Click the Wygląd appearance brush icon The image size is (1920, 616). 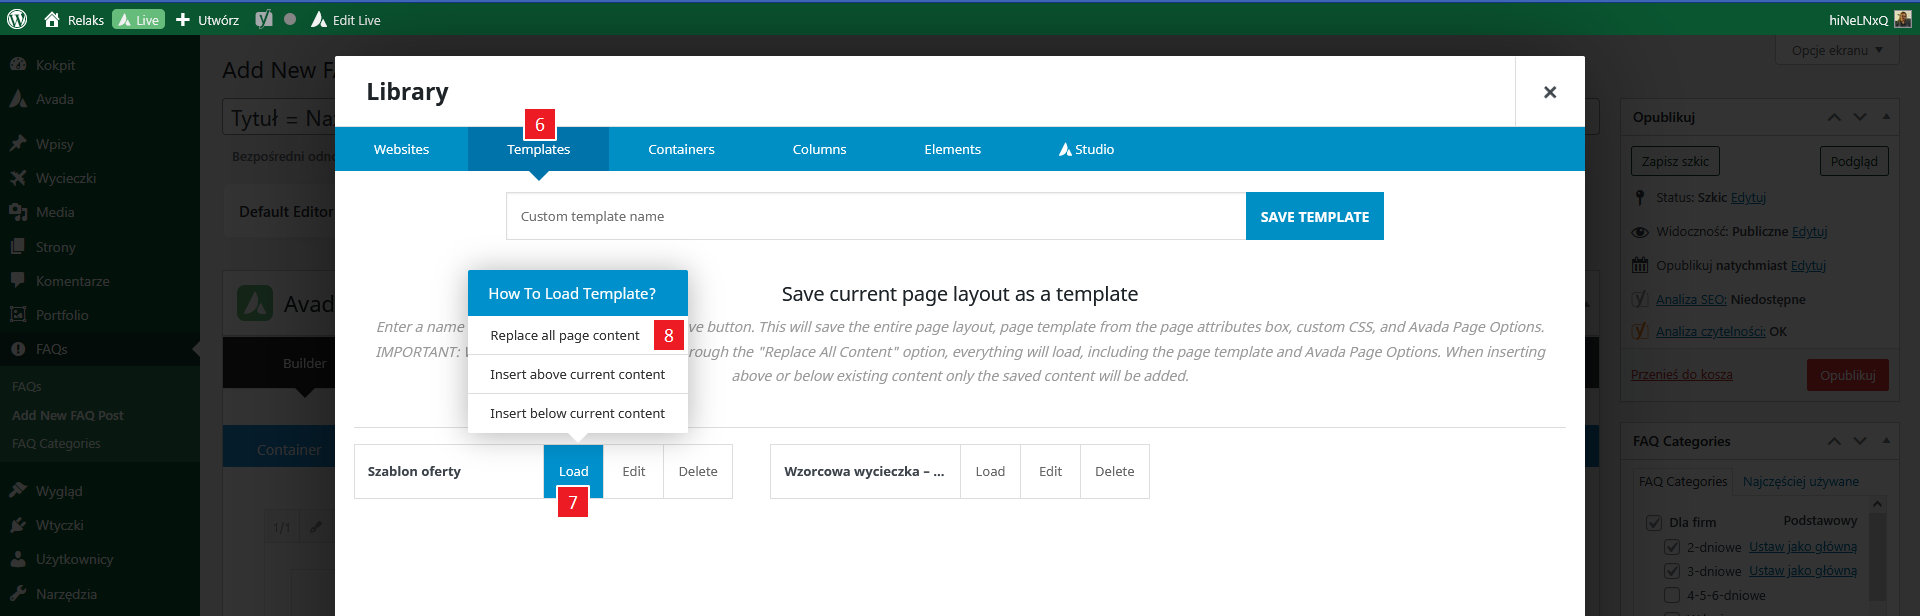(18, 491)
